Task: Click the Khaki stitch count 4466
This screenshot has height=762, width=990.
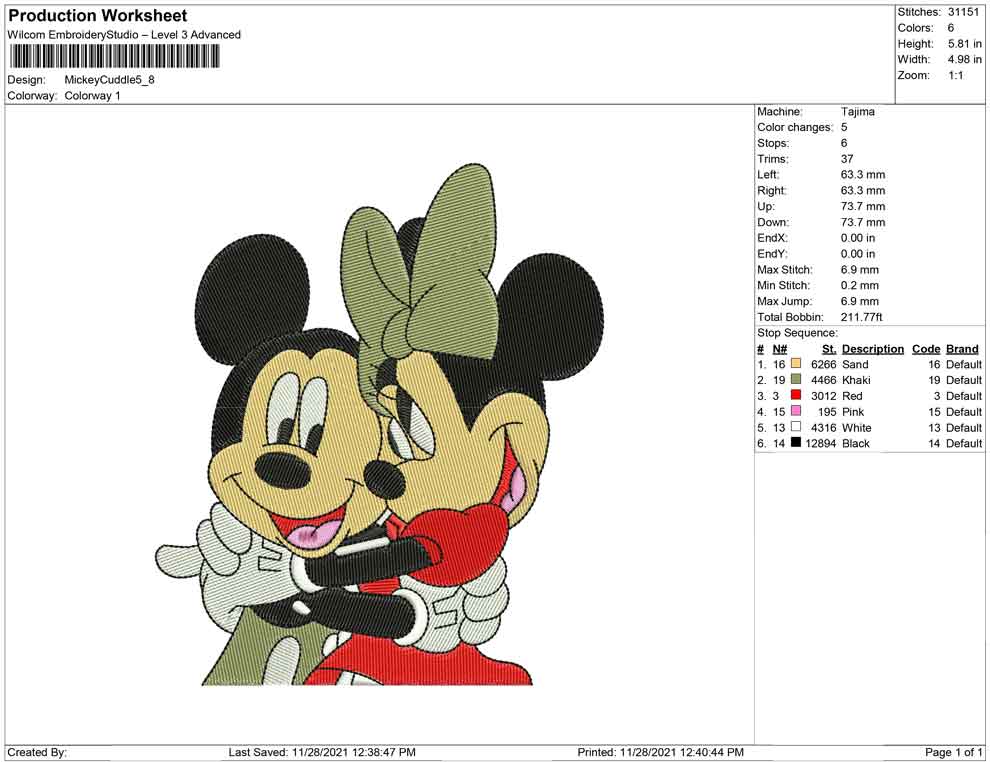Action: pyautogui.click(x=823, y=380)
